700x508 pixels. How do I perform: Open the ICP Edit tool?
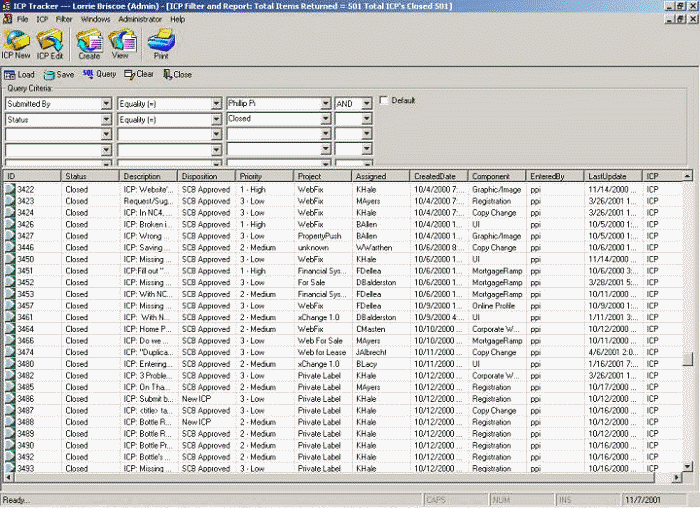pyautogui.click(x=50, y=43)
